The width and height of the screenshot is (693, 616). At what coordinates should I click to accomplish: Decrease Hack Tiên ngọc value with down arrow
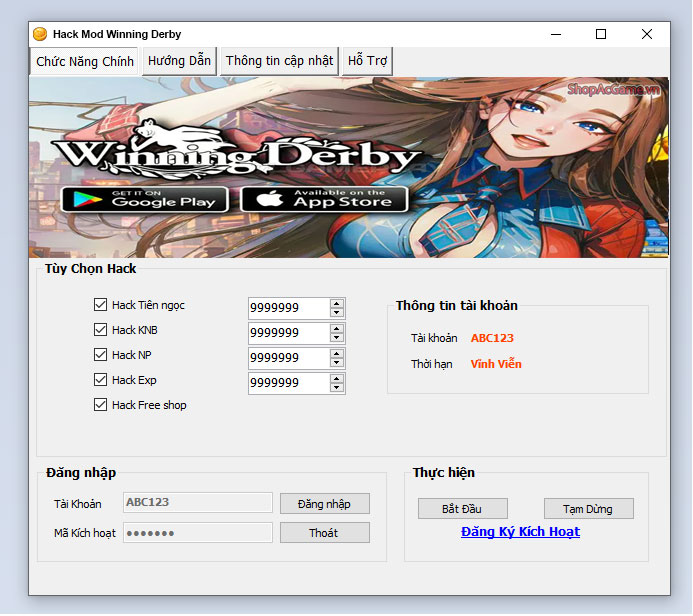(337, 312)
